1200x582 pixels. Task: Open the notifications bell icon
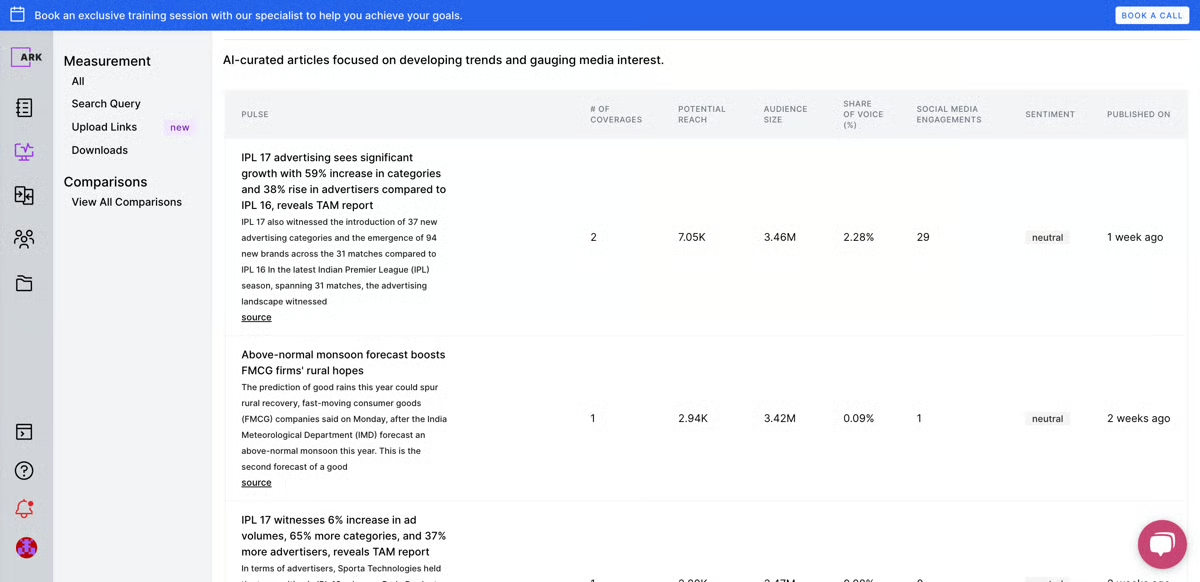click(24, 509)
